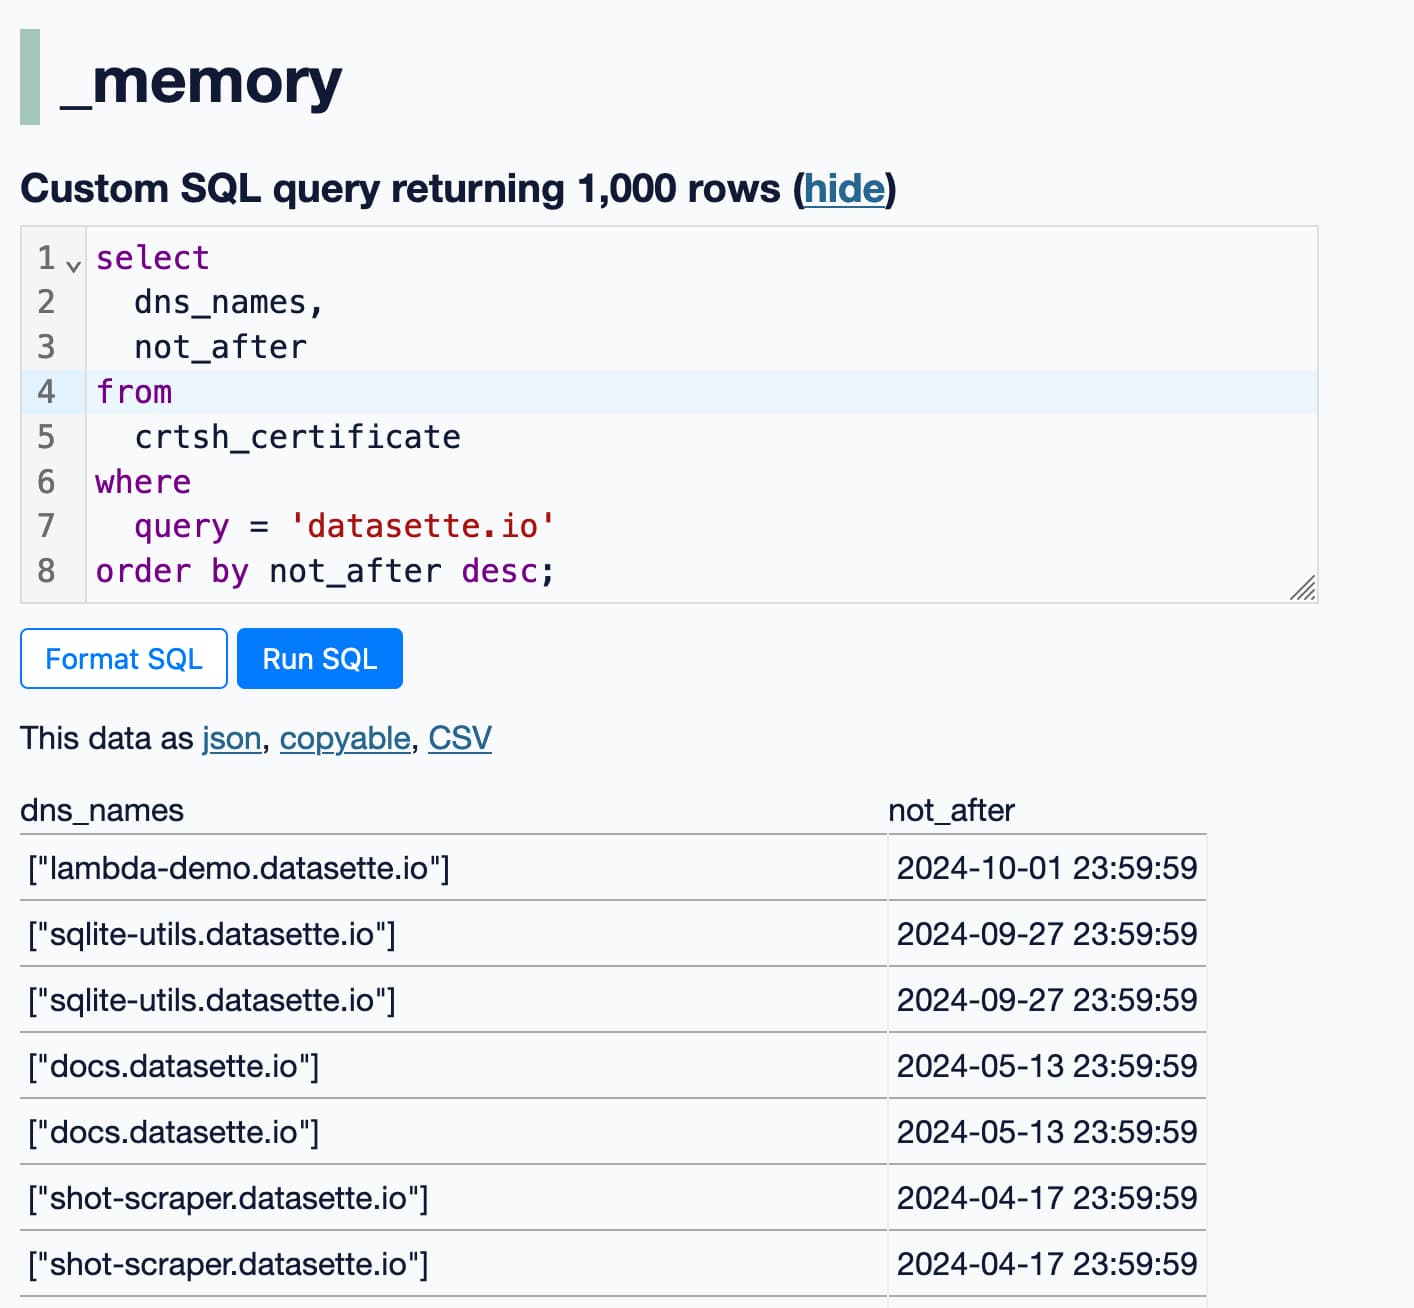Click the dns_names column header
This screenshot has width=1414, height=1308.
coord(102,810)
